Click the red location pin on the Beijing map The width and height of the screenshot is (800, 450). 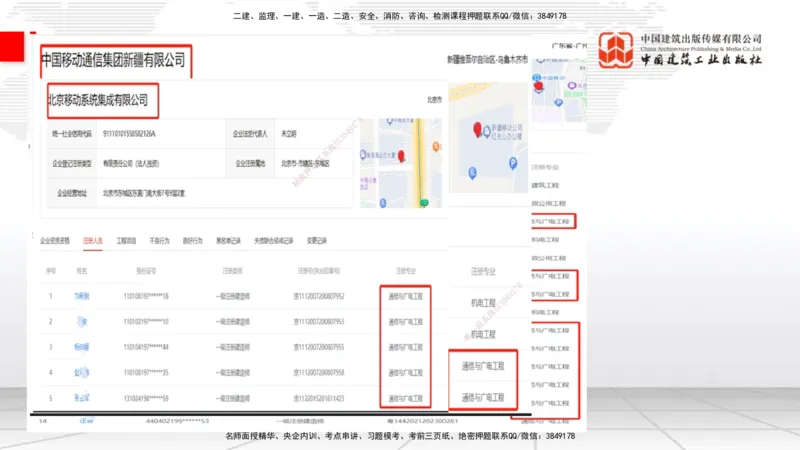[x=402, y=156]
